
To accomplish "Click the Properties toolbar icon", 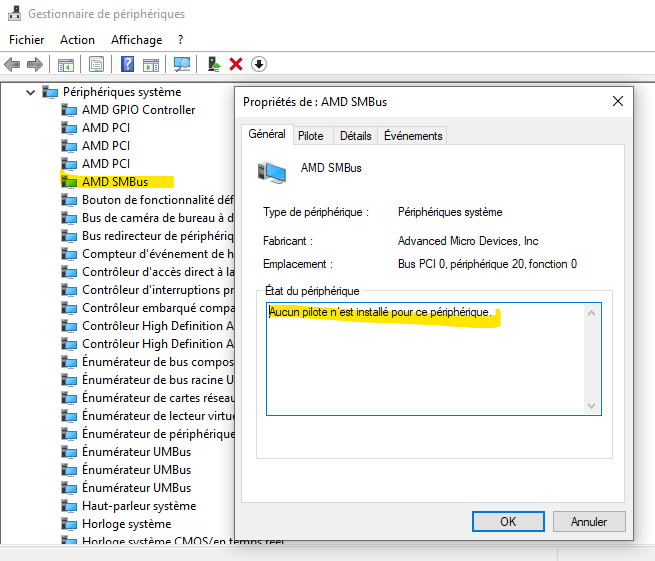I will click(96, 64).
